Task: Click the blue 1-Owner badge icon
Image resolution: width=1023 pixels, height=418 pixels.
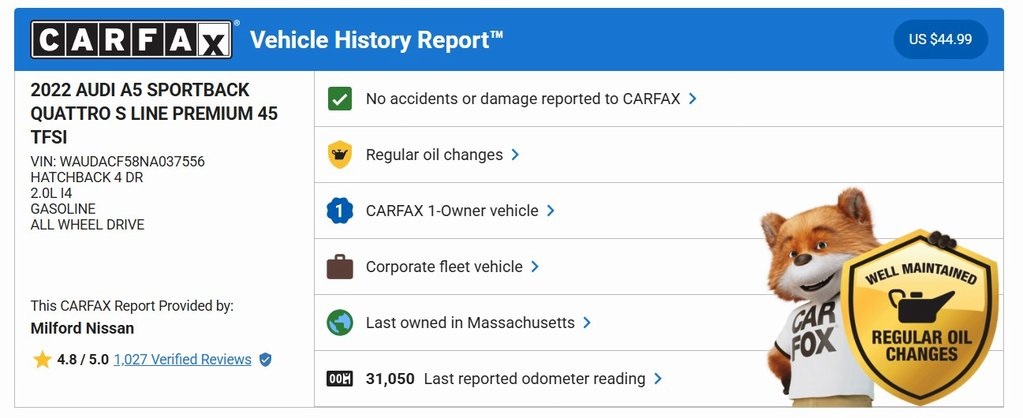Action: pos(340,211)
